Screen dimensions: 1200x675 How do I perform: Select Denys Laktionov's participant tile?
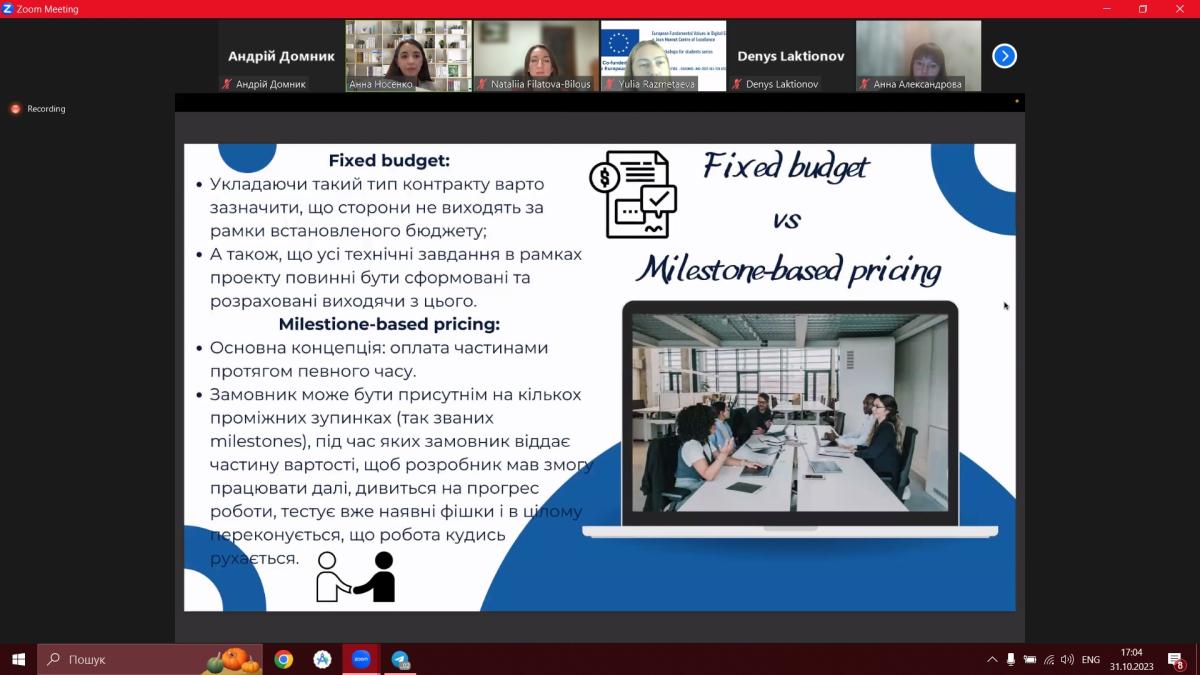point(791,56)
